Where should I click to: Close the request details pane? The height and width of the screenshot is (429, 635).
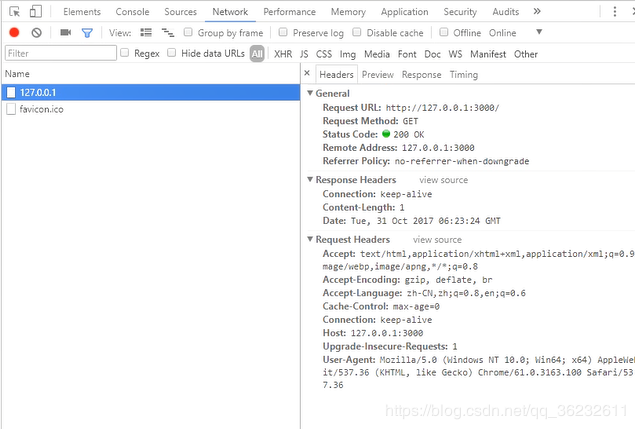click(x=307, y=73)
